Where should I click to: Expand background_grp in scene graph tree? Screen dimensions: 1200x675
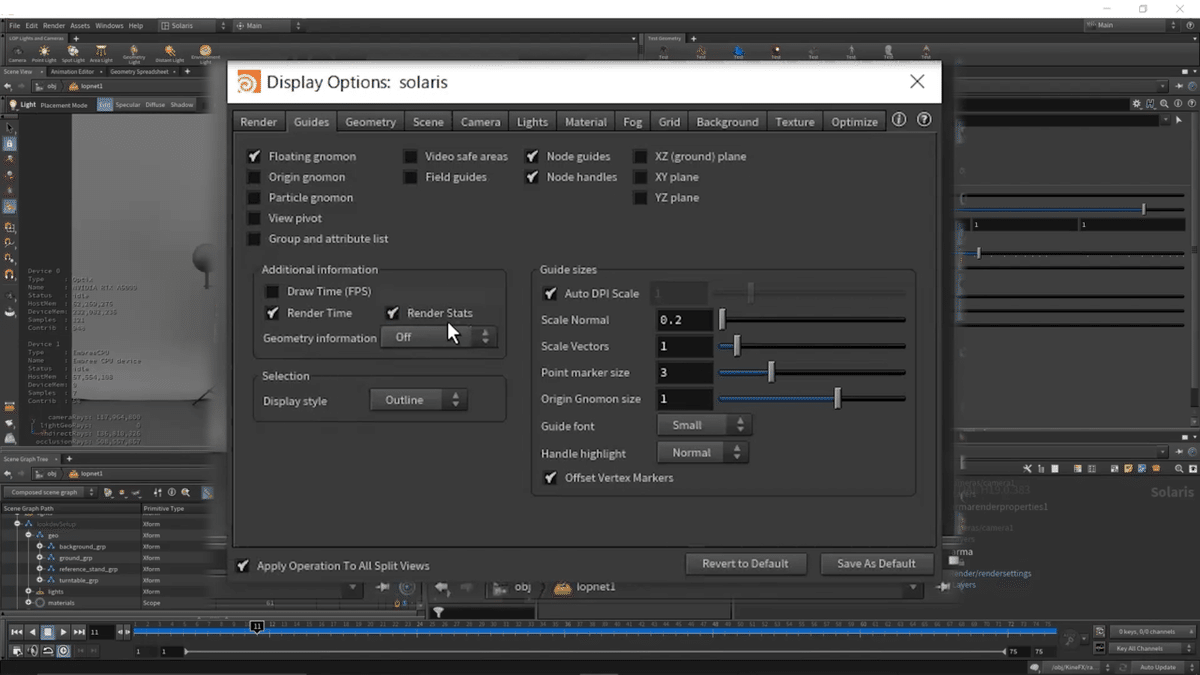point(40,547)
